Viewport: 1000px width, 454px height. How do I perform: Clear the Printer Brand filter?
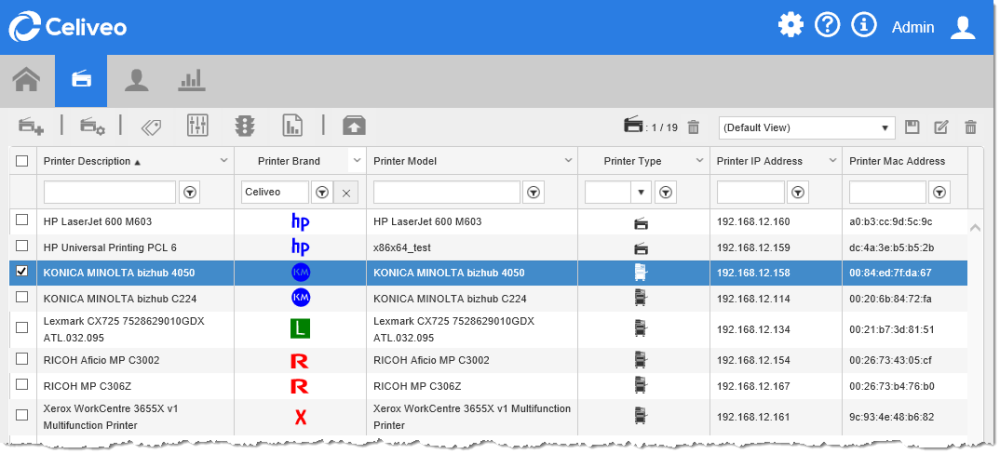click(346, 193)
